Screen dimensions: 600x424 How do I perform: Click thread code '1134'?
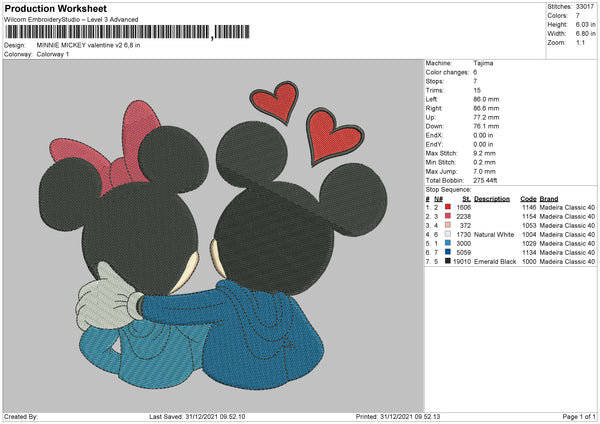[529, 253]
